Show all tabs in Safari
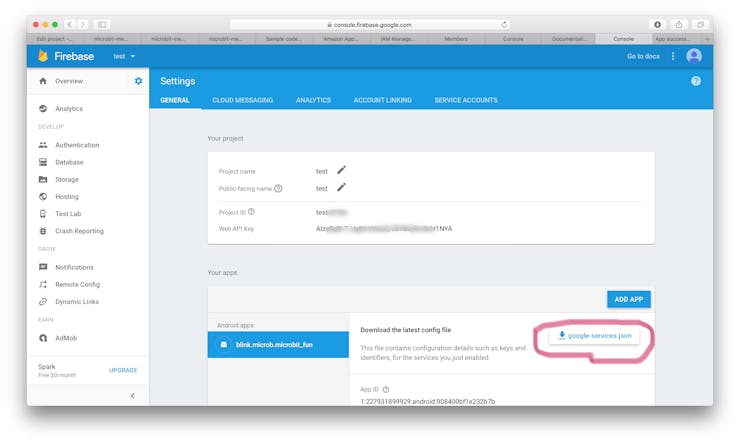Screen dimensions: 740x444 [x=700, y=25]
